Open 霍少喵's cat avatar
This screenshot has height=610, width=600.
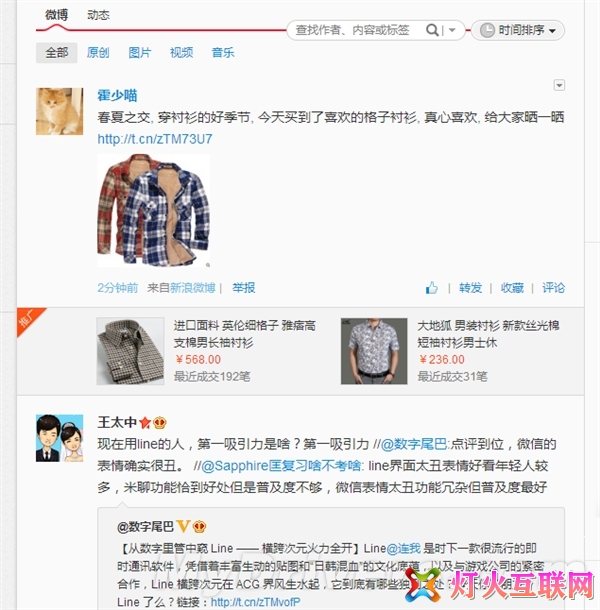60,111
